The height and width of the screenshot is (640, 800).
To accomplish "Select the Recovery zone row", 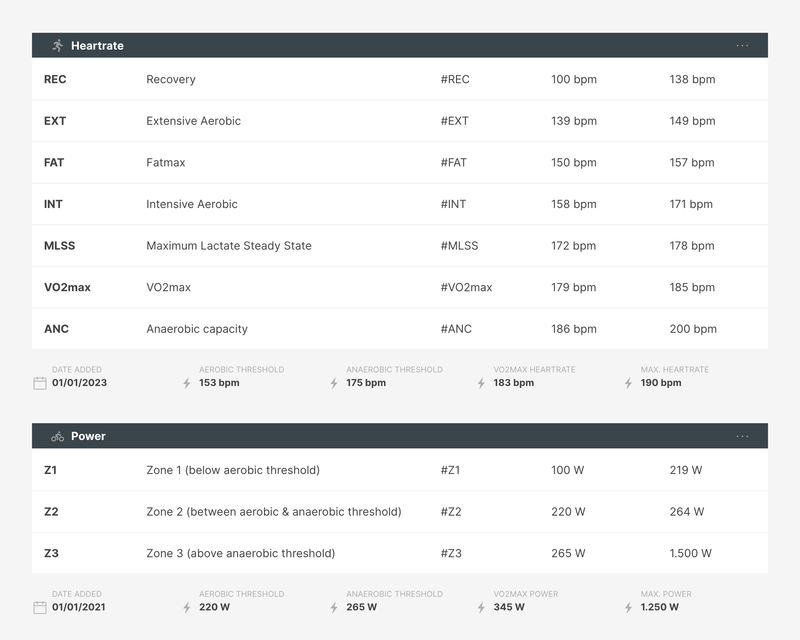I will [400, 80].
